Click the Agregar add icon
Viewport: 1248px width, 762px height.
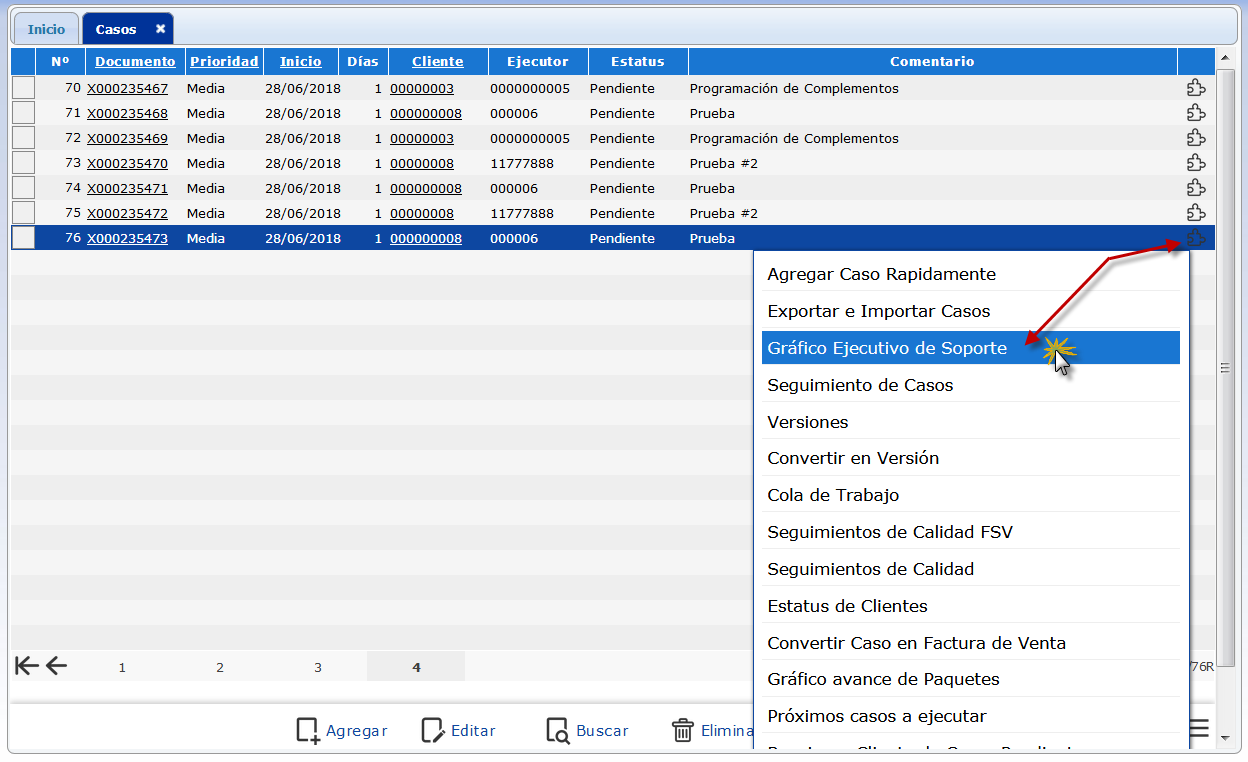tap(308, 731)
